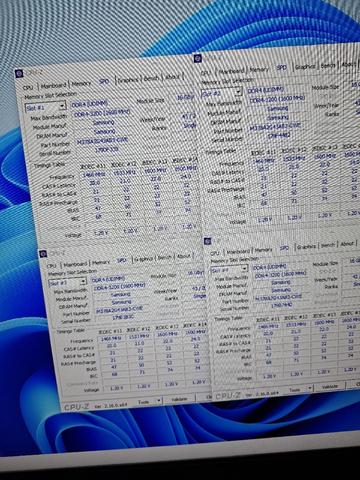Click the Serial Number field in the Slot #4 window
The height and width of the screenshot is (480, 360).
tap(282, 304)
